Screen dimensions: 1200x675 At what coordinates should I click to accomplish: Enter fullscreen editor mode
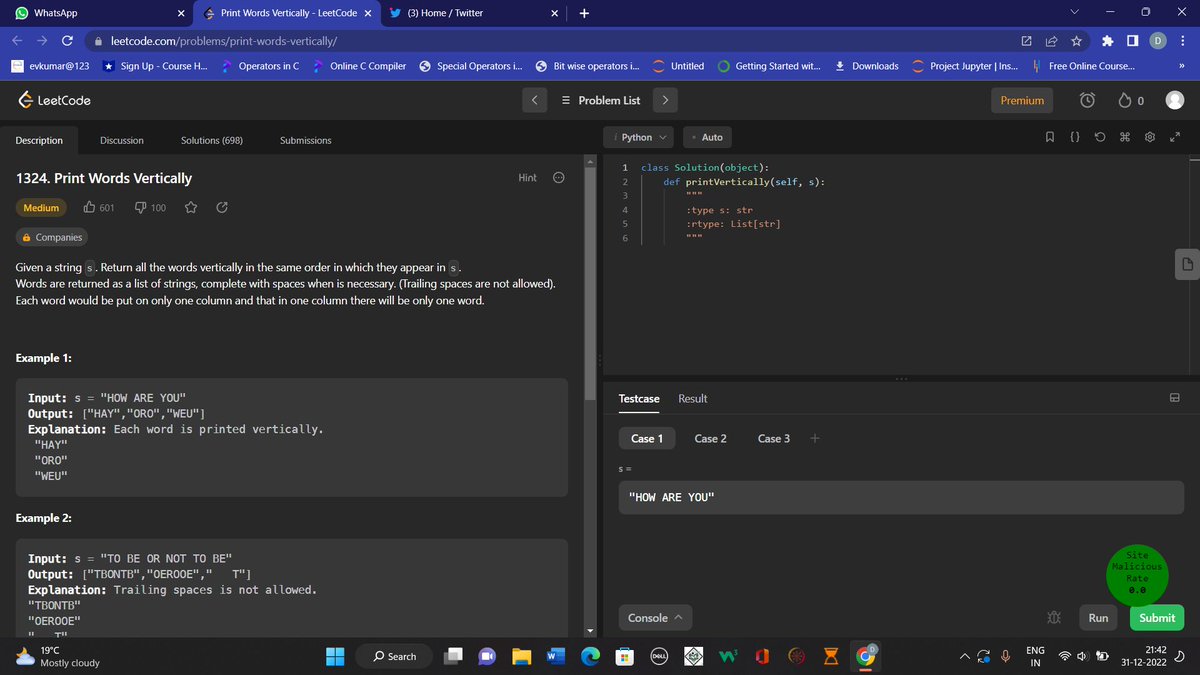pos(1175,137)
